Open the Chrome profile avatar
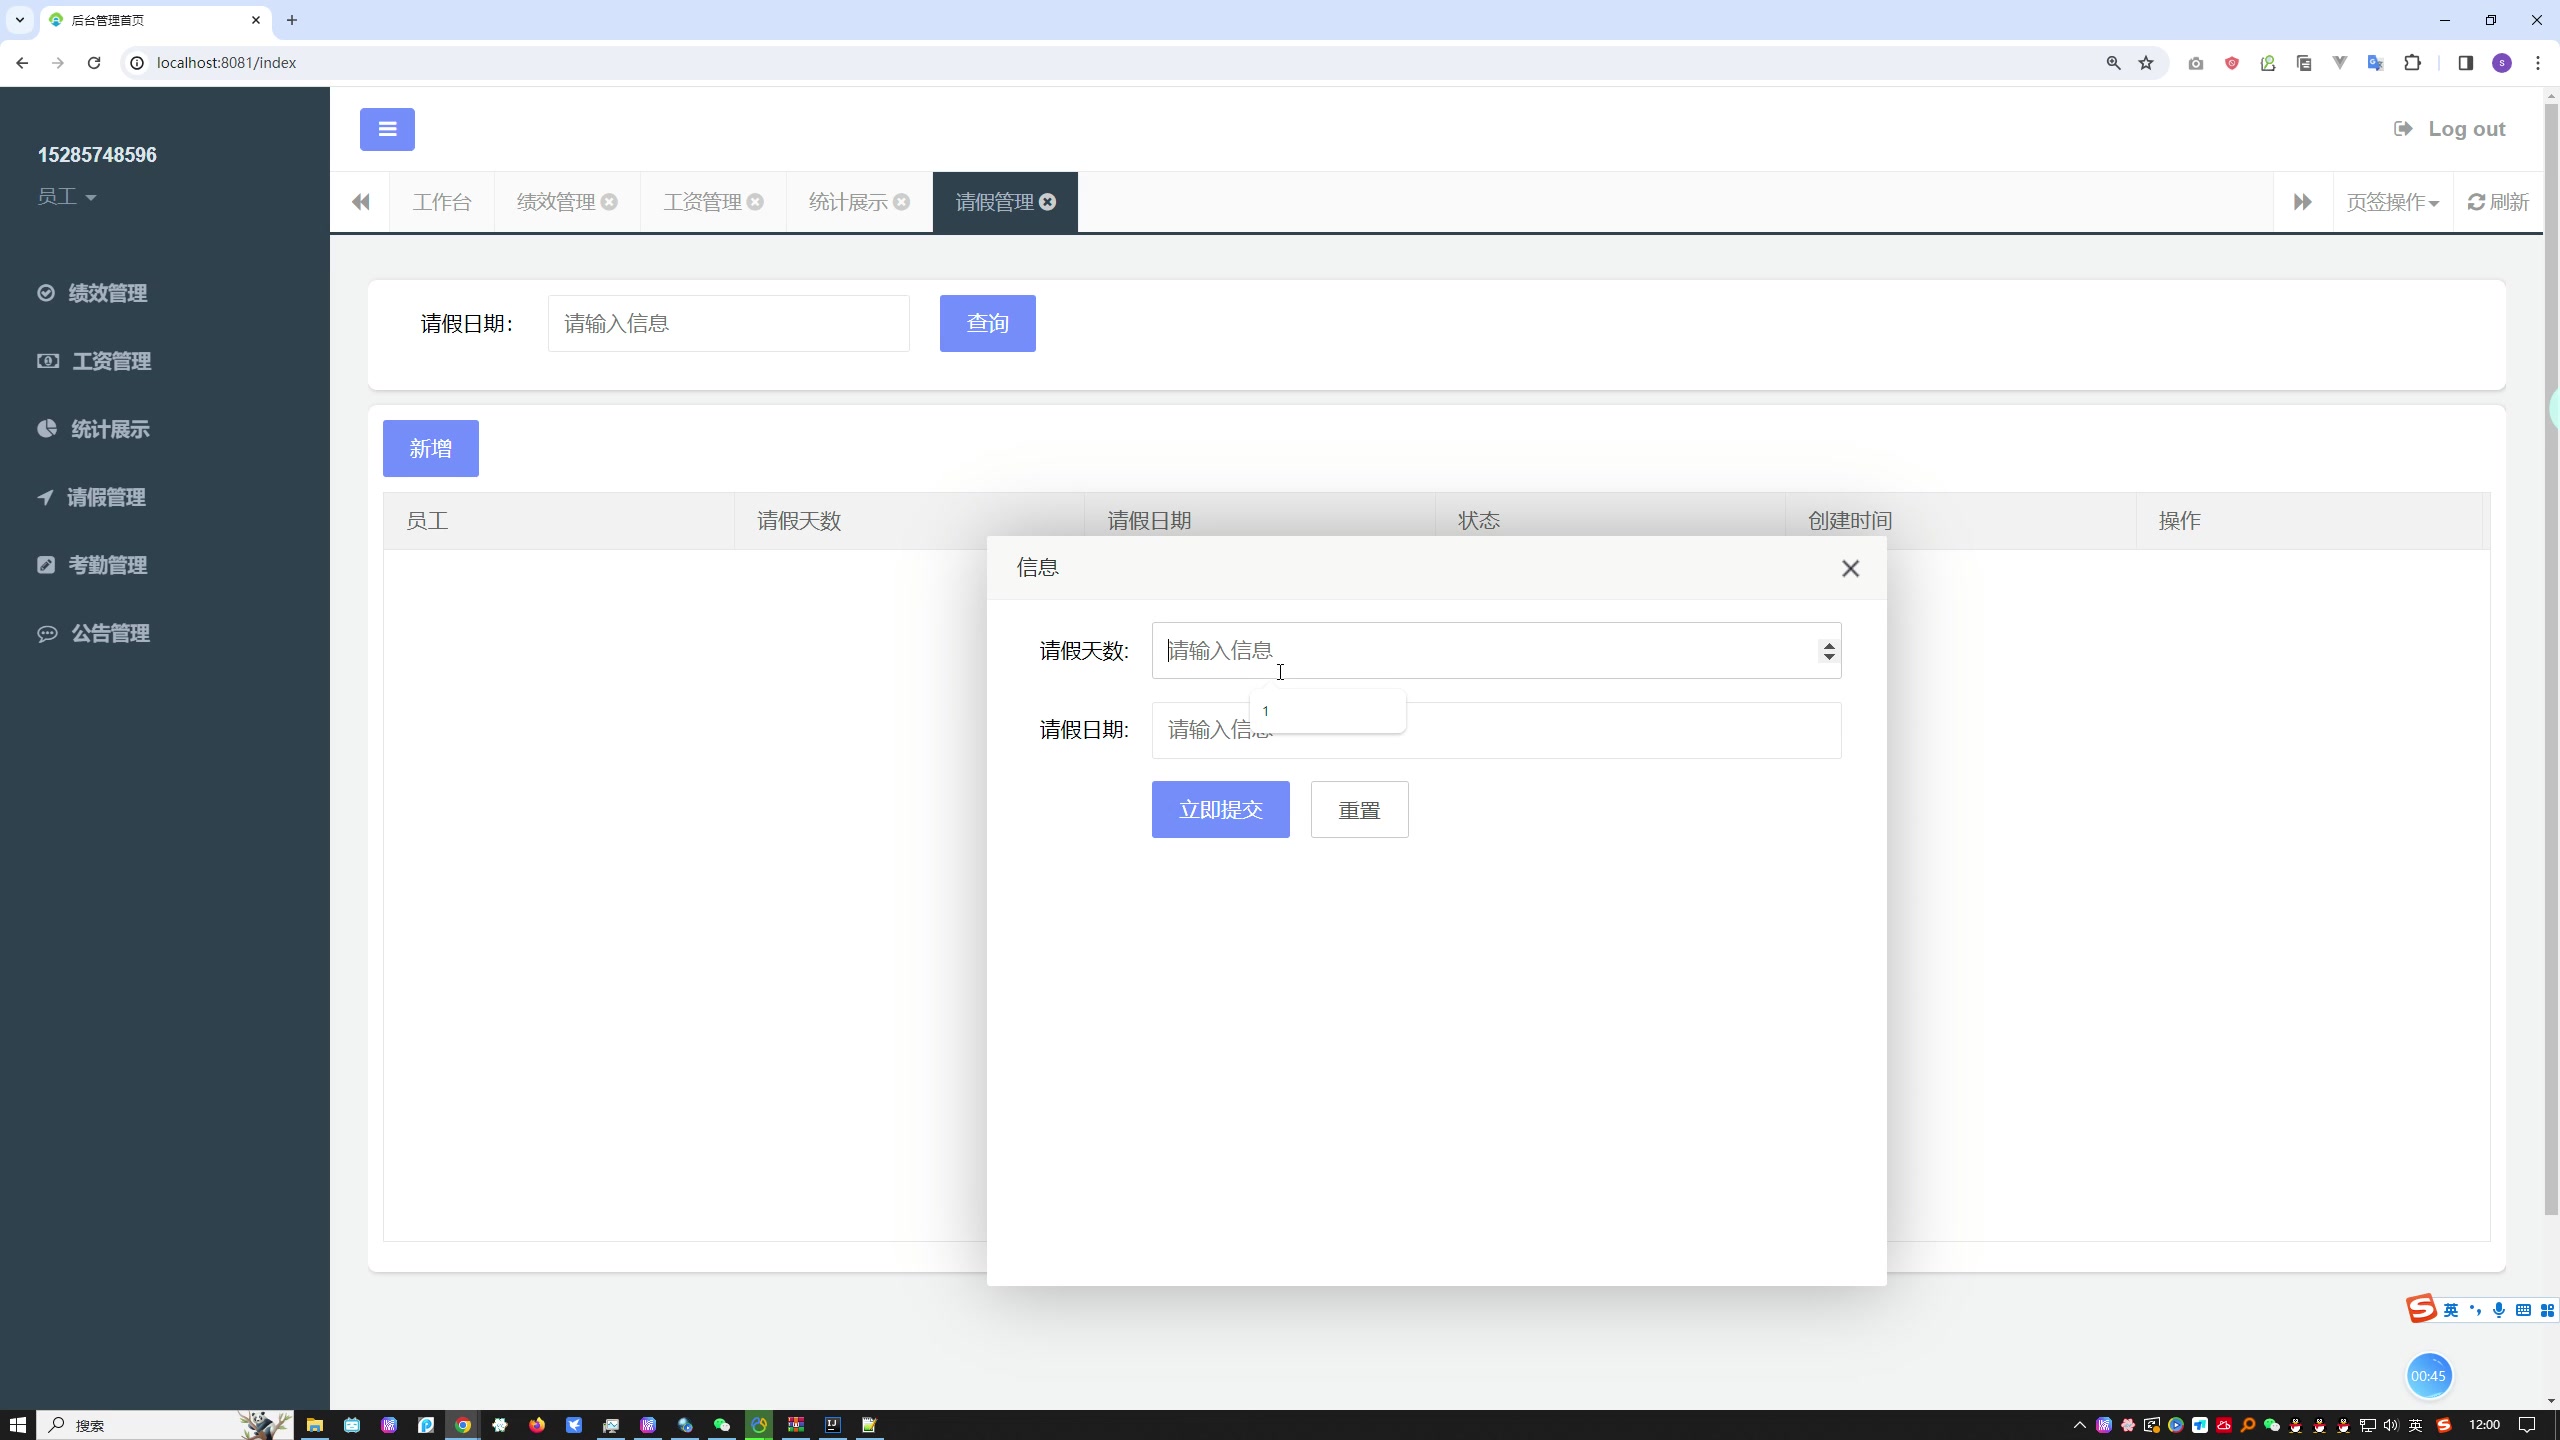Screen dimensions: 2560x1440 [2502, 63]
